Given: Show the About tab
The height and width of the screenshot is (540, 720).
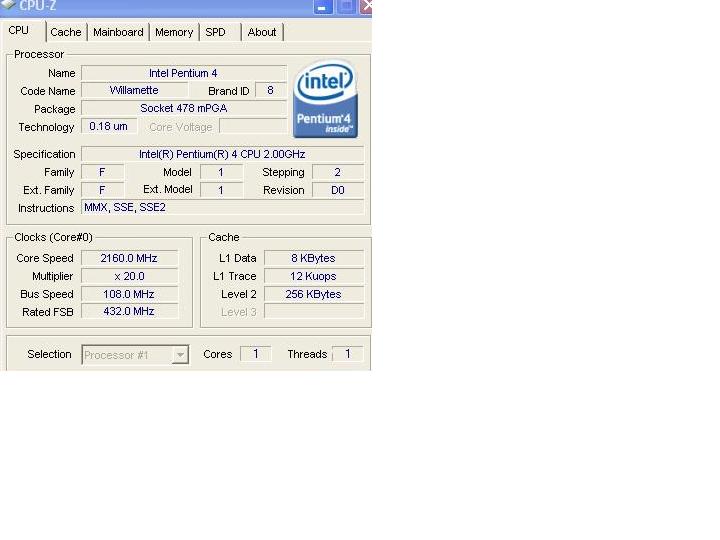Looking at the screenshot, I should [x=262, y=32].
